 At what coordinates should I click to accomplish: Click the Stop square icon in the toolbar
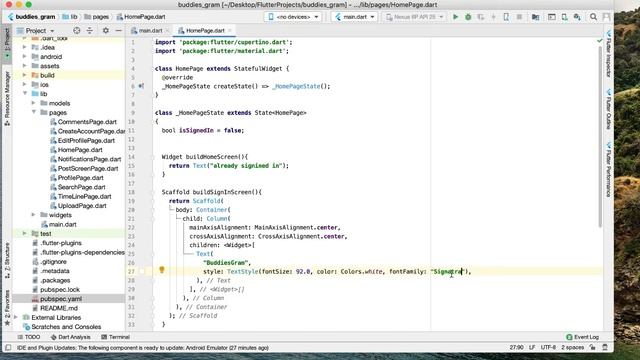(519, 17)
